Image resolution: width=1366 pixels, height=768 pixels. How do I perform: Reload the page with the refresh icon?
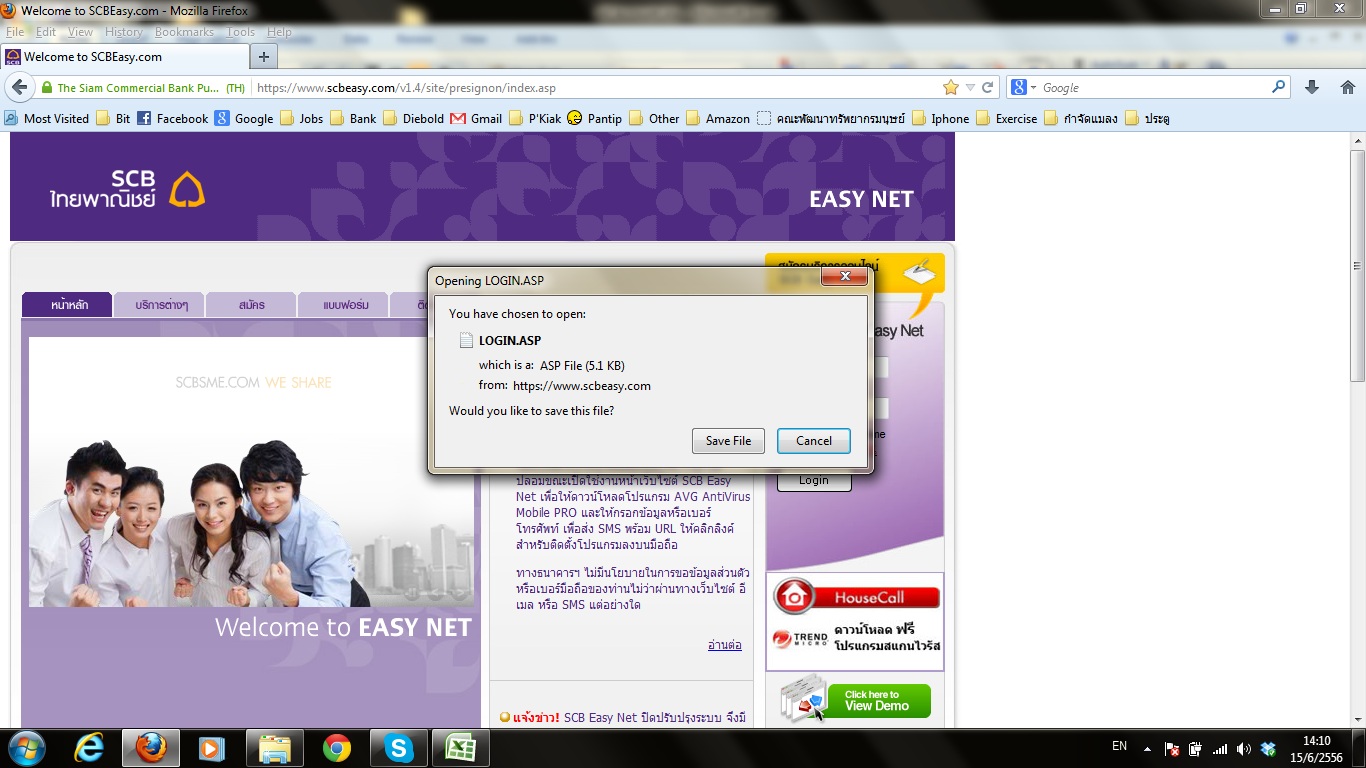pyautogui.click(x=987, y=87)
